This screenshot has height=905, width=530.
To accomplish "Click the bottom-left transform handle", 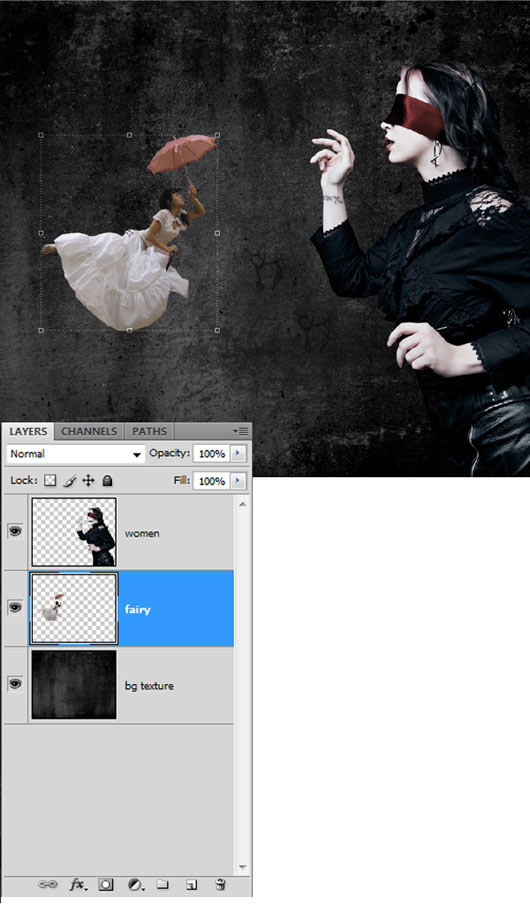I will [41, 331].
